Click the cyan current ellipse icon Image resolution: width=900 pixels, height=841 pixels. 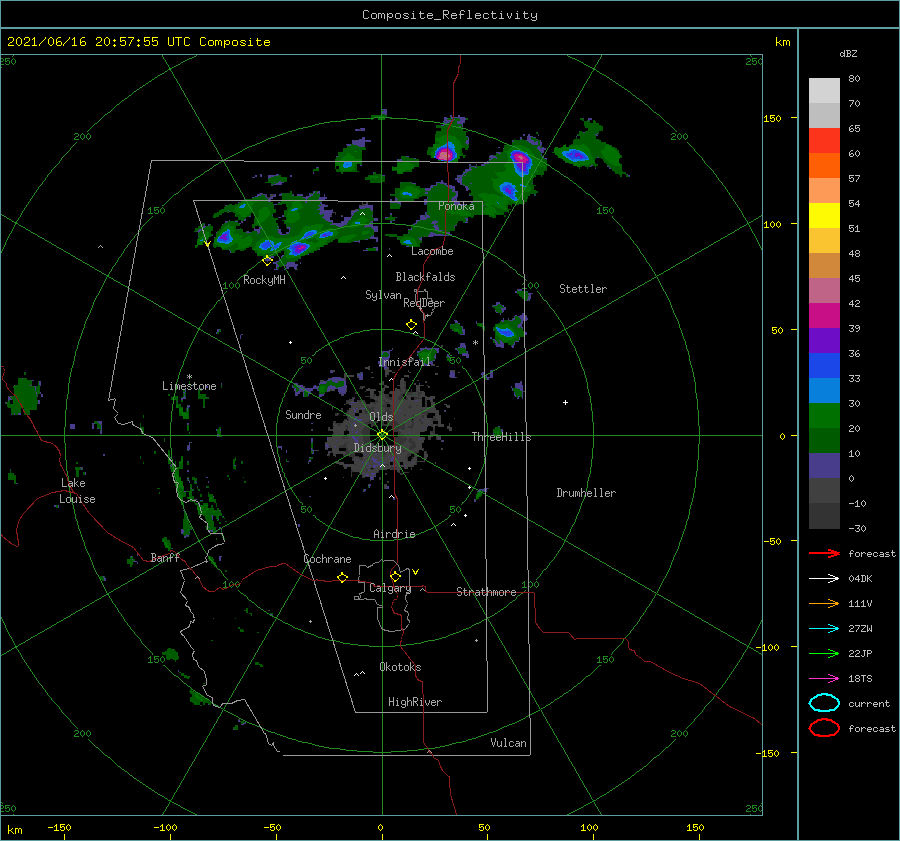point(824,703)
